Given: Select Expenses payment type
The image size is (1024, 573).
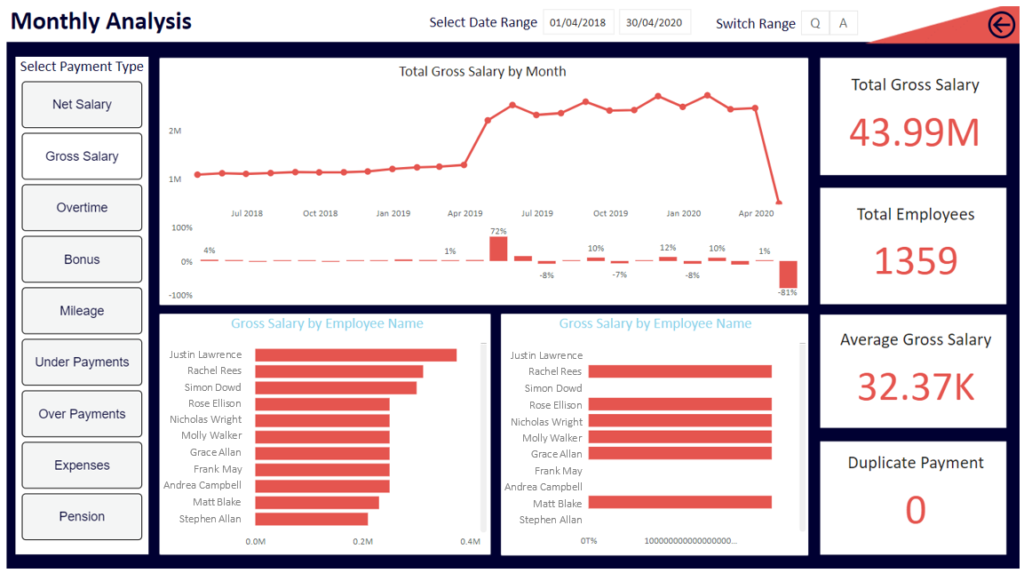Looking at the screenshot, I should pyautogui.click(x=82, y=465).
